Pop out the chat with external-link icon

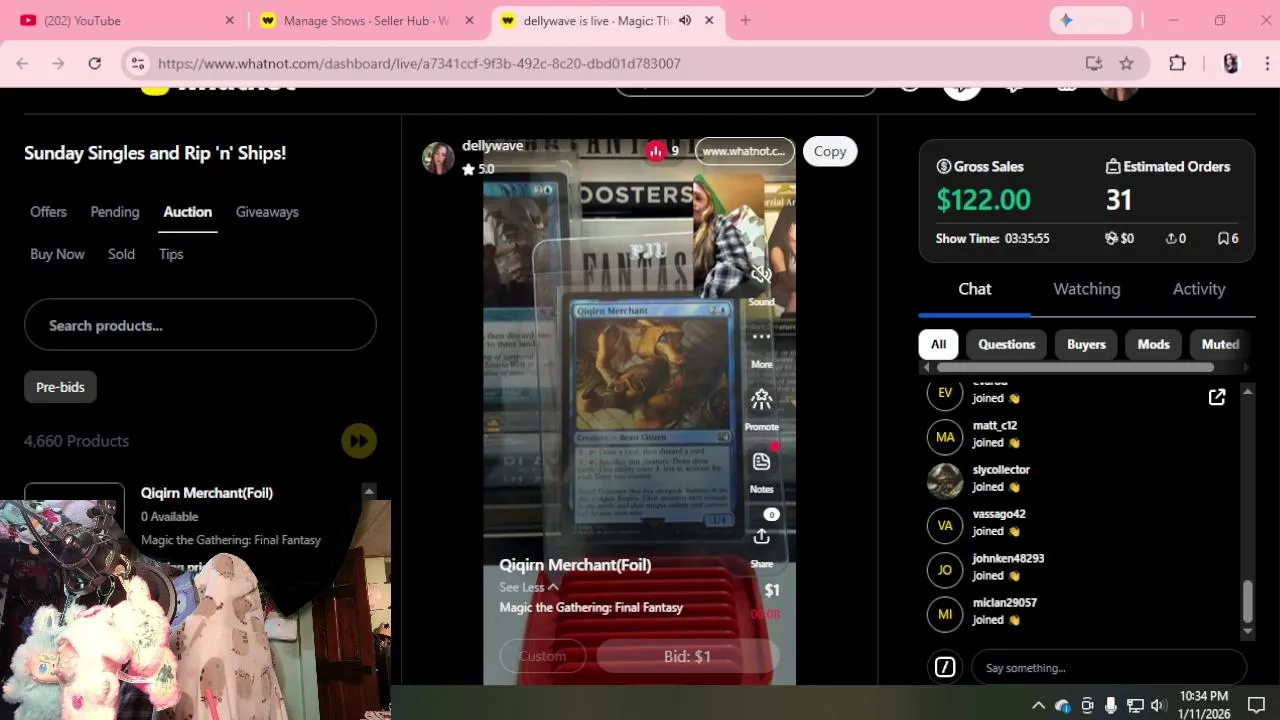1217,397
